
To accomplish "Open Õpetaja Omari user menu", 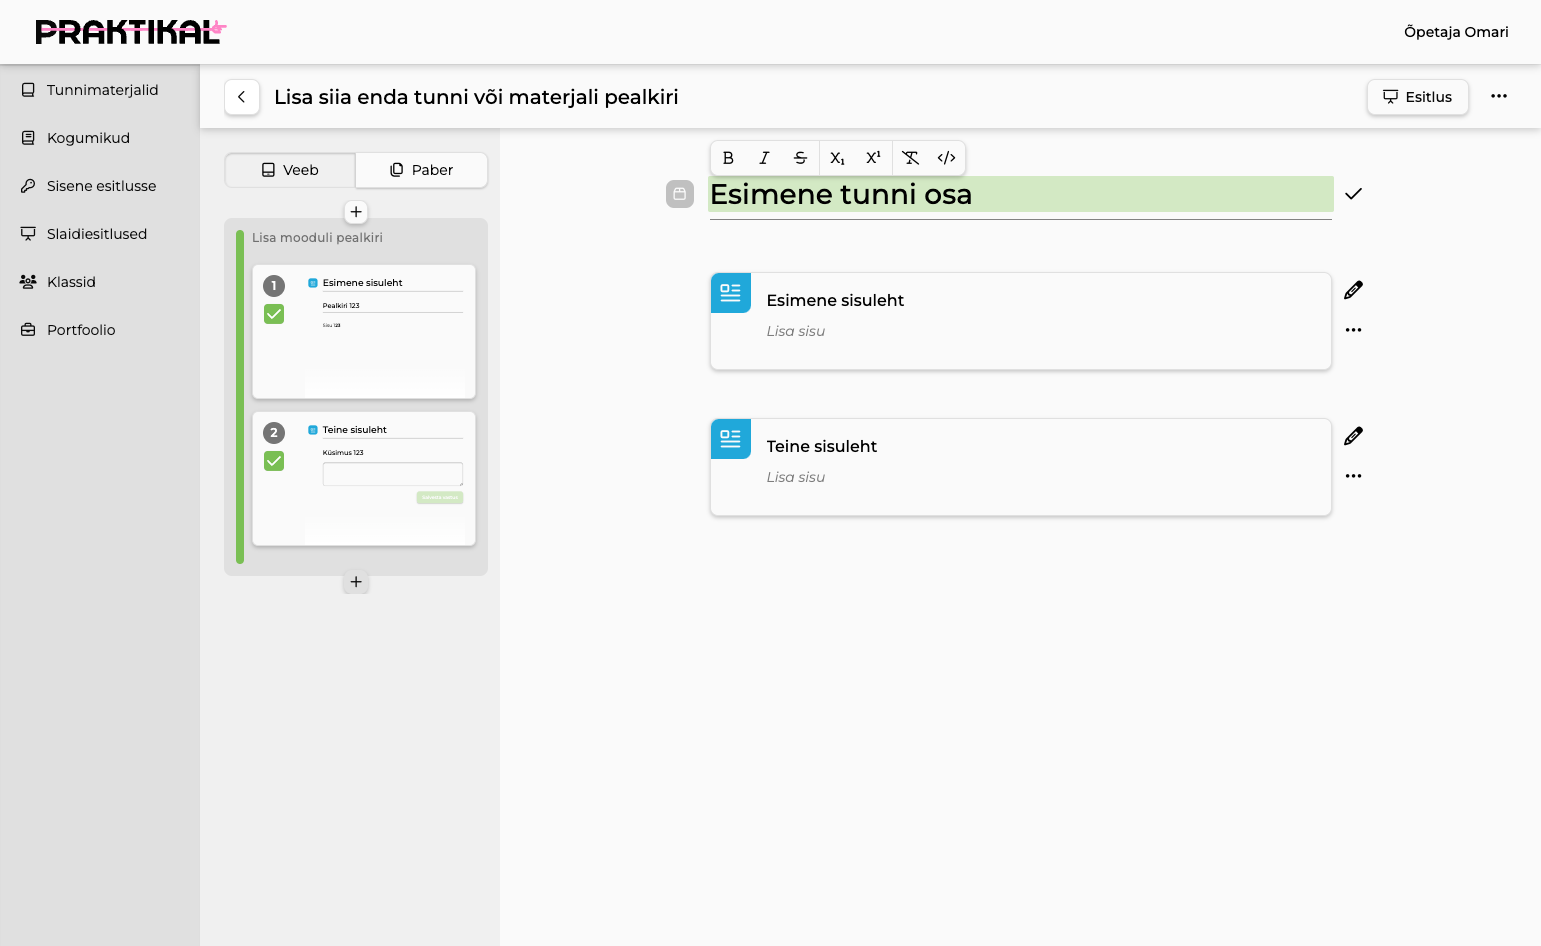I will 1456,32.
